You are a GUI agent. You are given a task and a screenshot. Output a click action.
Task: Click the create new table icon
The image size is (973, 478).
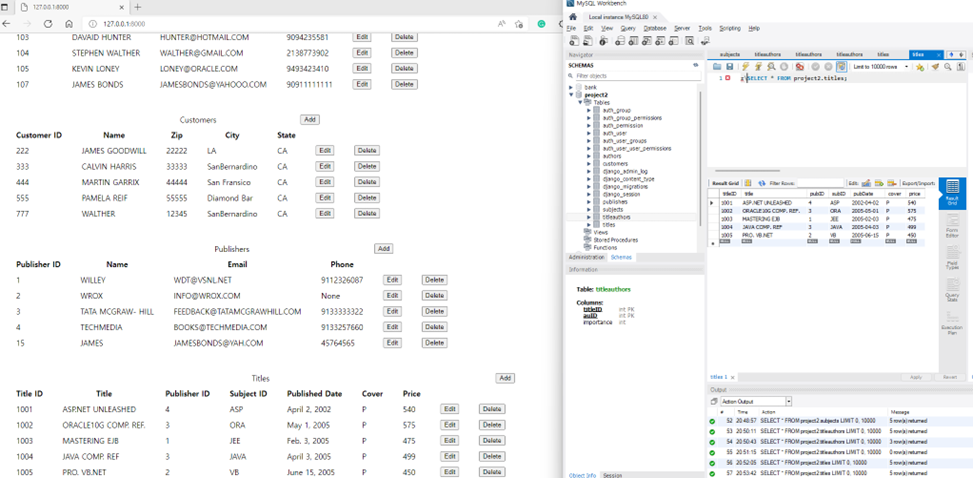tap(634, 41)
